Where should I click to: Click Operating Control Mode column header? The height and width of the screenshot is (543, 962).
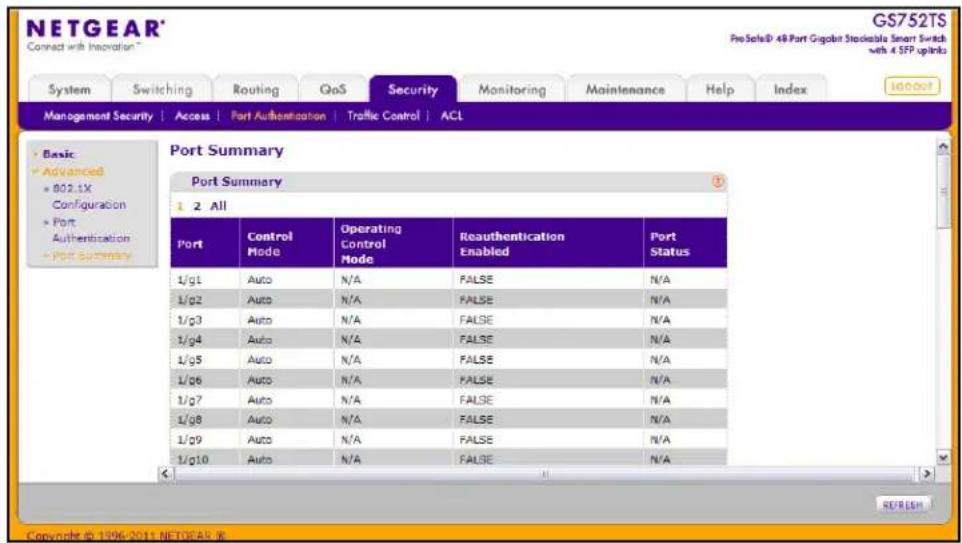pyautogui.click(x=393, y=244)
